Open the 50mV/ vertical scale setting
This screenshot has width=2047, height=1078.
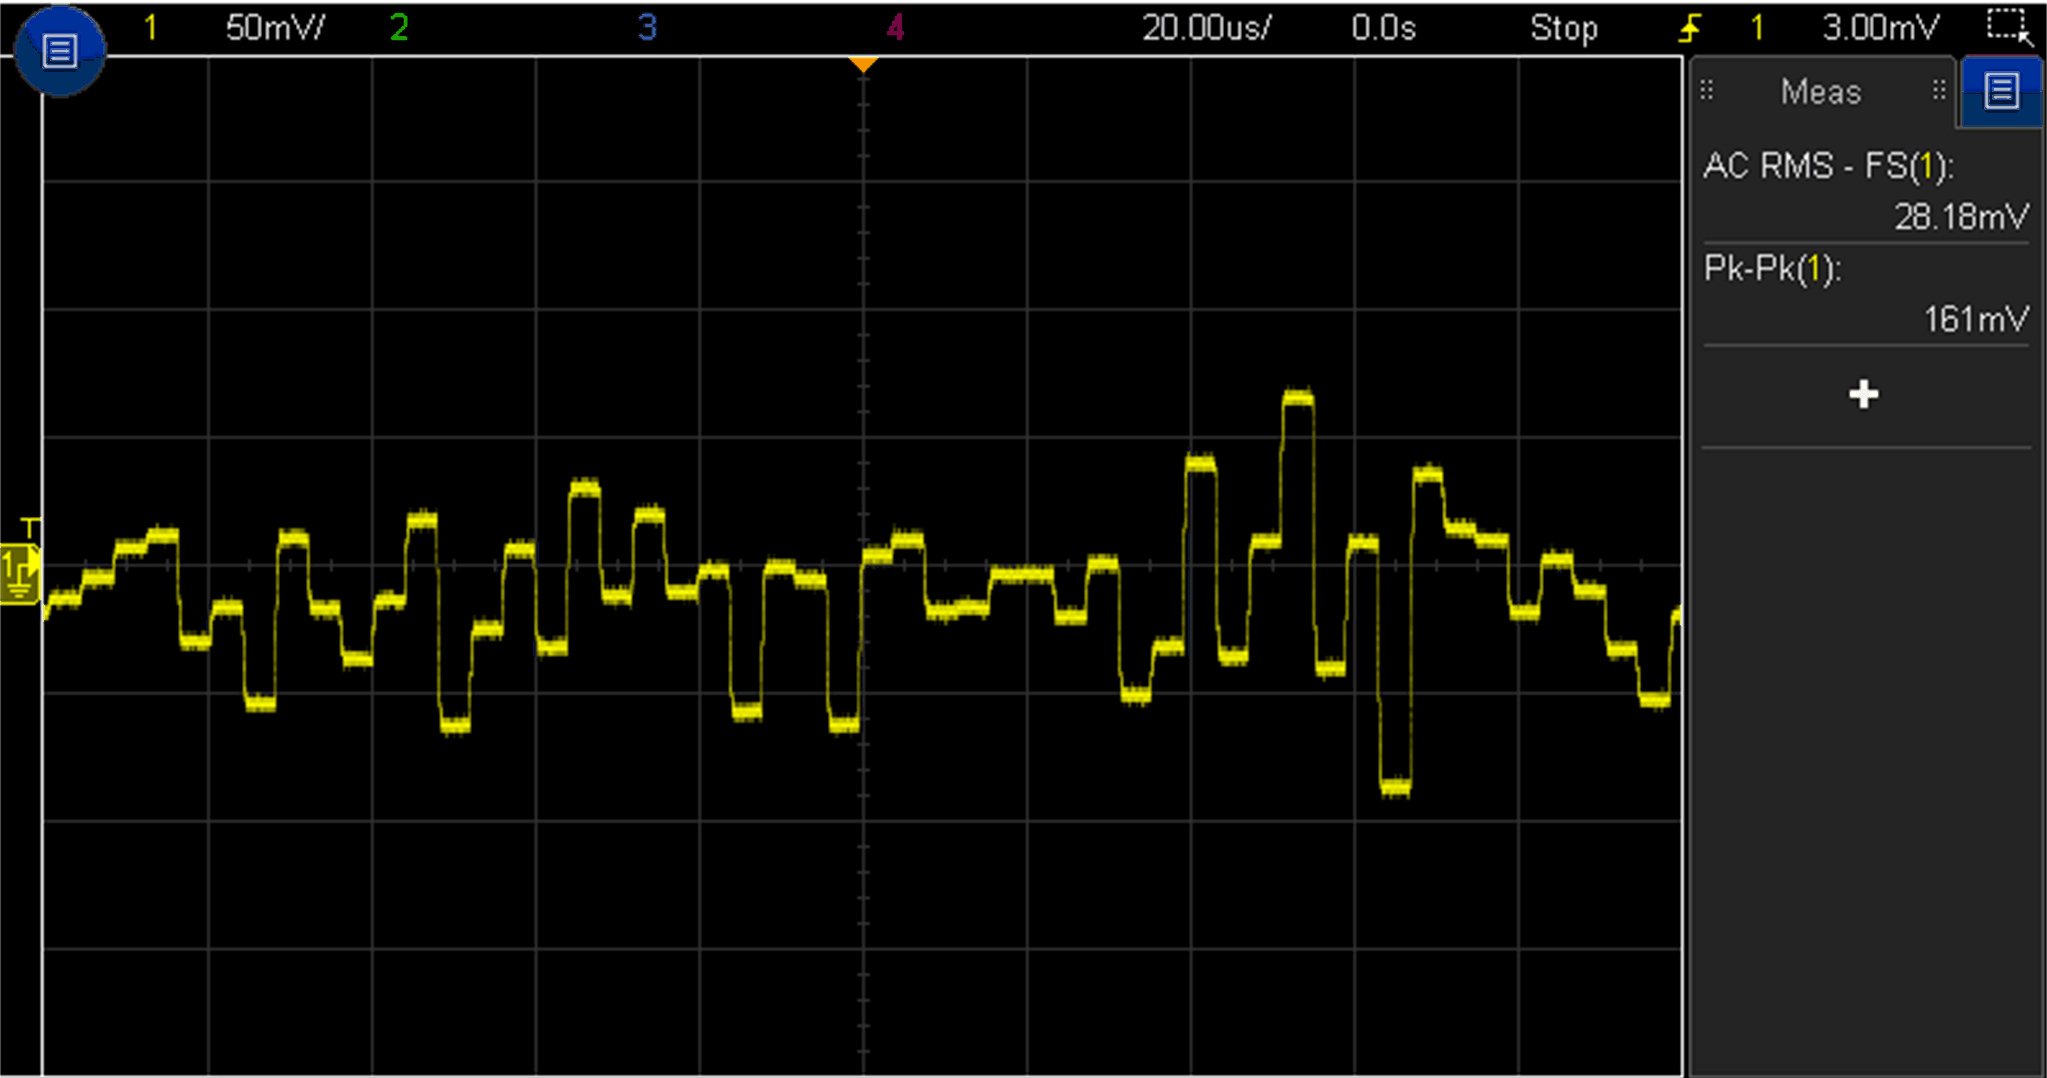(x=275, y=28)
